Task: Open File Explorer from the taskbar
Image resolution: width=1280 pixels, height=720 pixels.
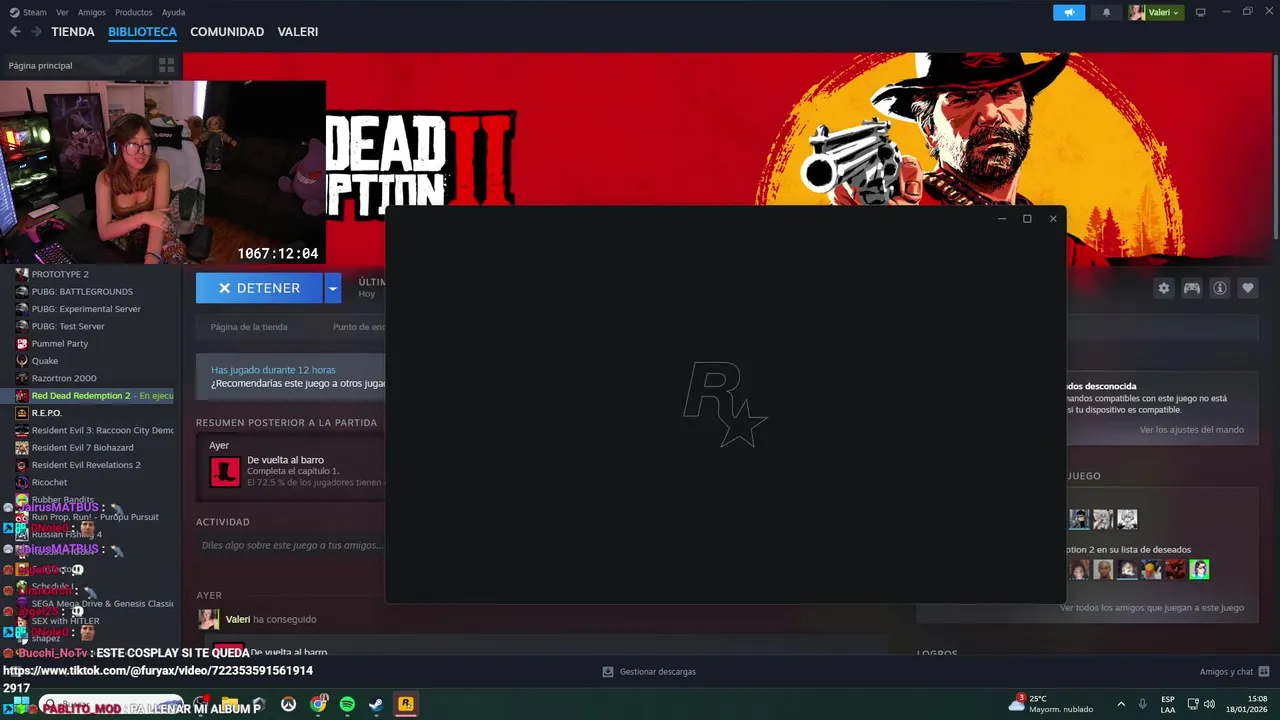Action: (230, 704)
